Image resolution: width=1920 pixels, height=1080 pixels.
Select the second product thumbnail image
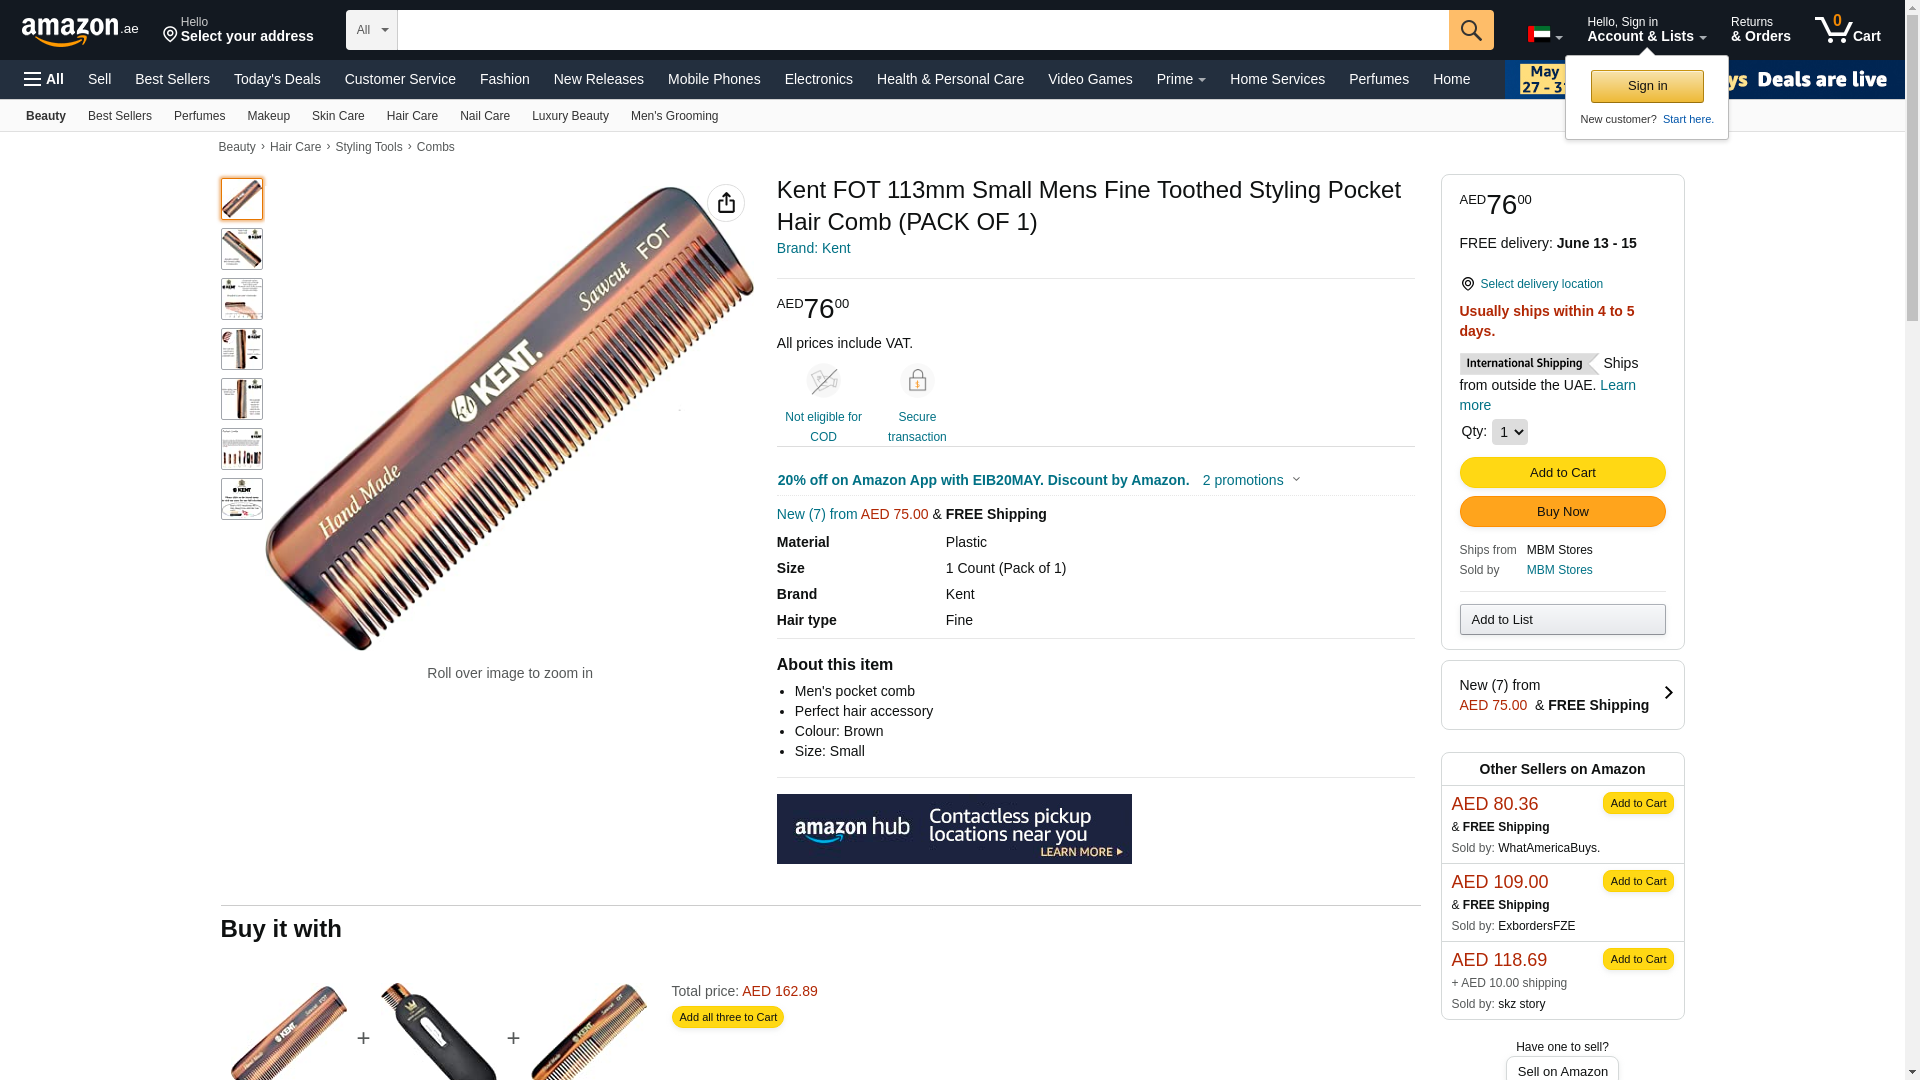coord(242,249)
